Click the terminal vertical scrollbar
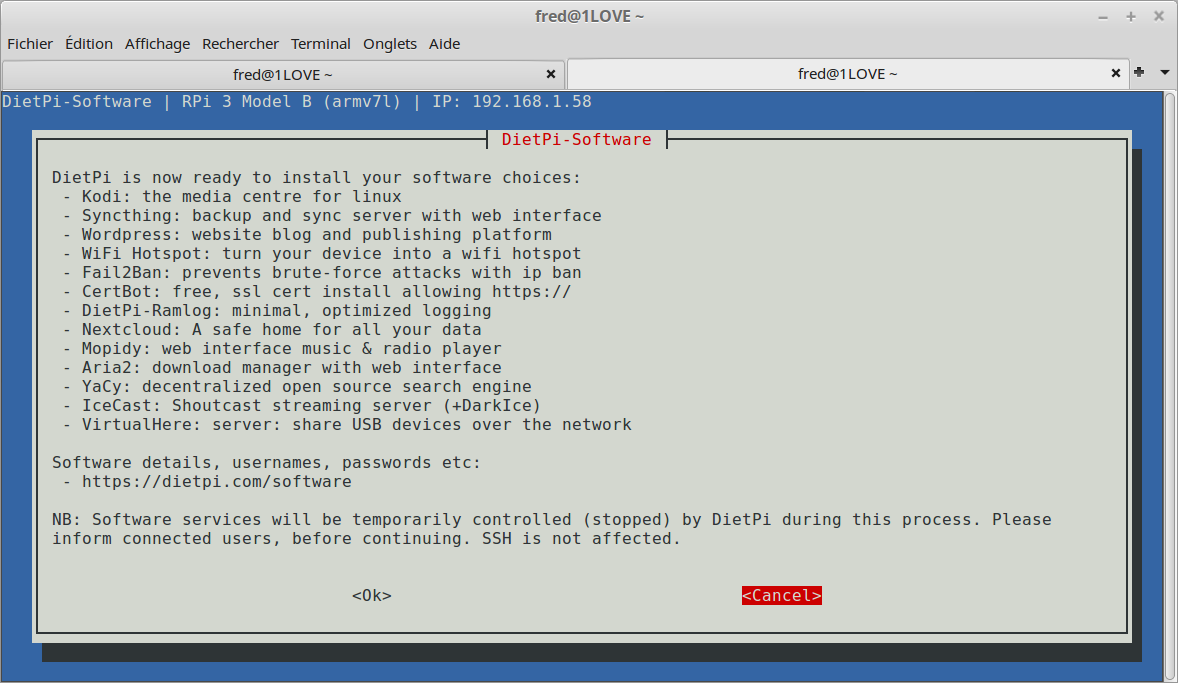 [x=1170, y=385]
